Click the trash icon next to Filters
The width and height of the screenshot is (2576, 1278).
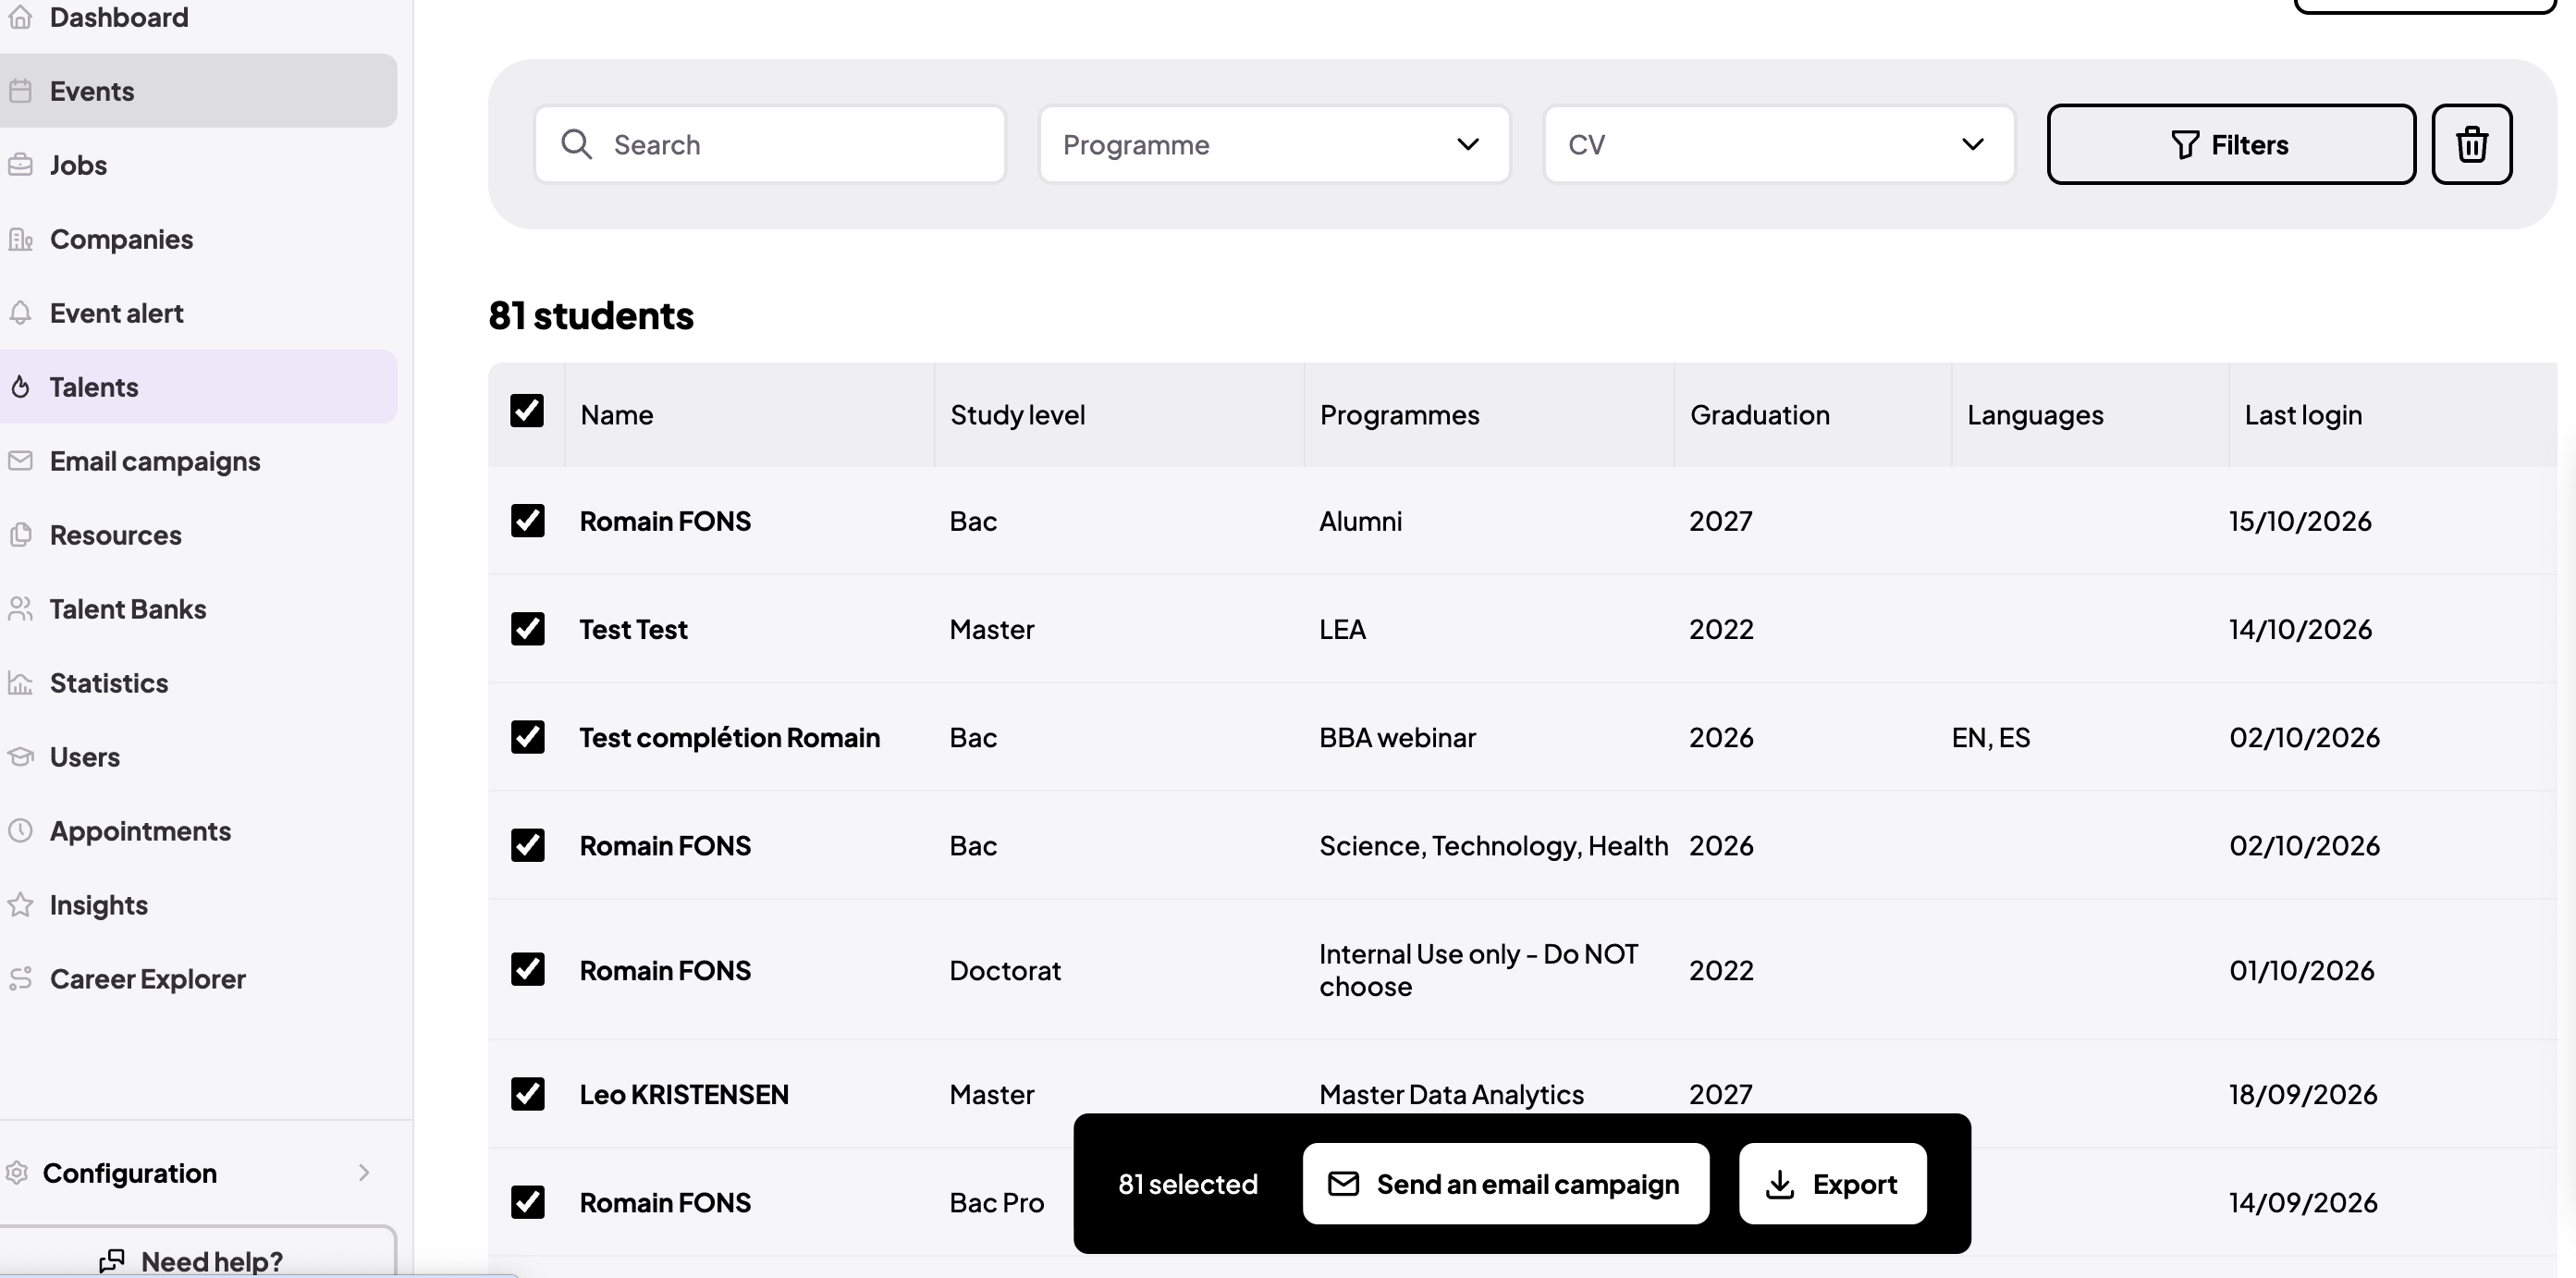pos(2472,144)
